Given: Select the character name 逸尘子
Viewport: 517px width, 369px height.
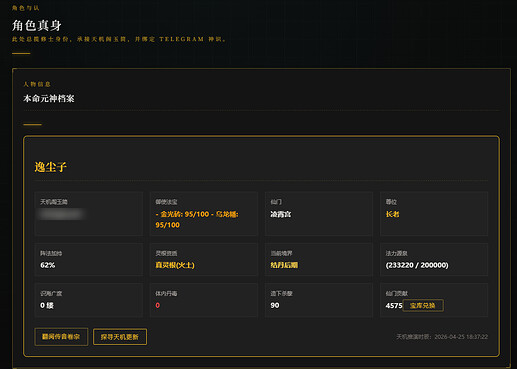Looking at the screenshot, I should (x=51, y=167).
